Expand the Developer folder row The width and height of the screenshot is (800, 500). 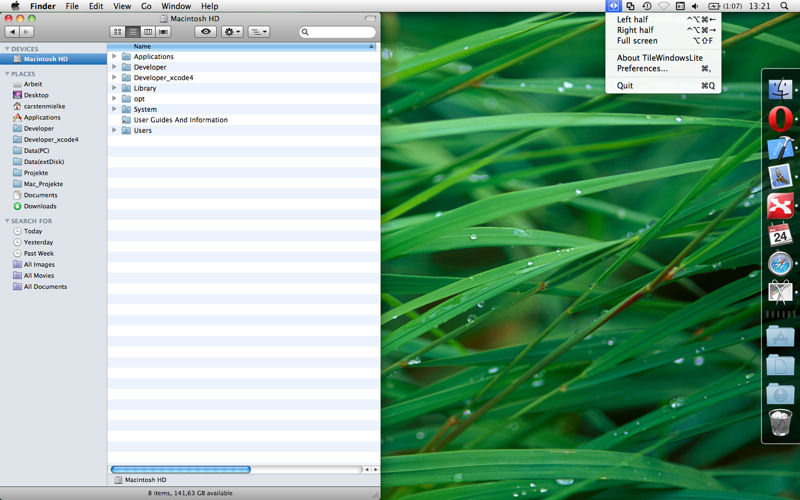[114, 67]
